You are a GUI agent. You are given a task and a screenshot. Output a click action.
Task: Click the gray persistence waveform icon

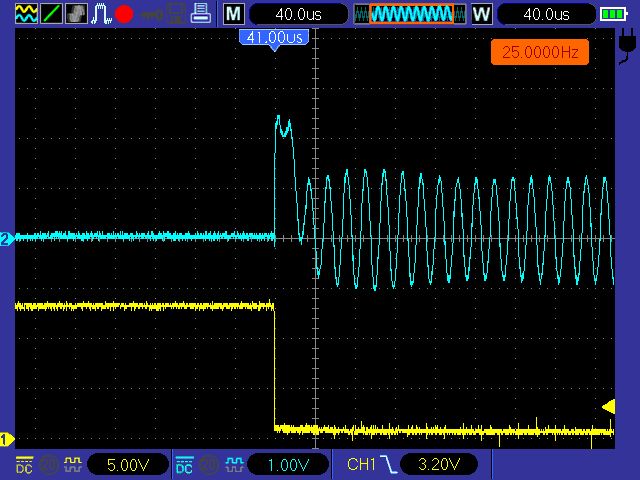(76, 14)
